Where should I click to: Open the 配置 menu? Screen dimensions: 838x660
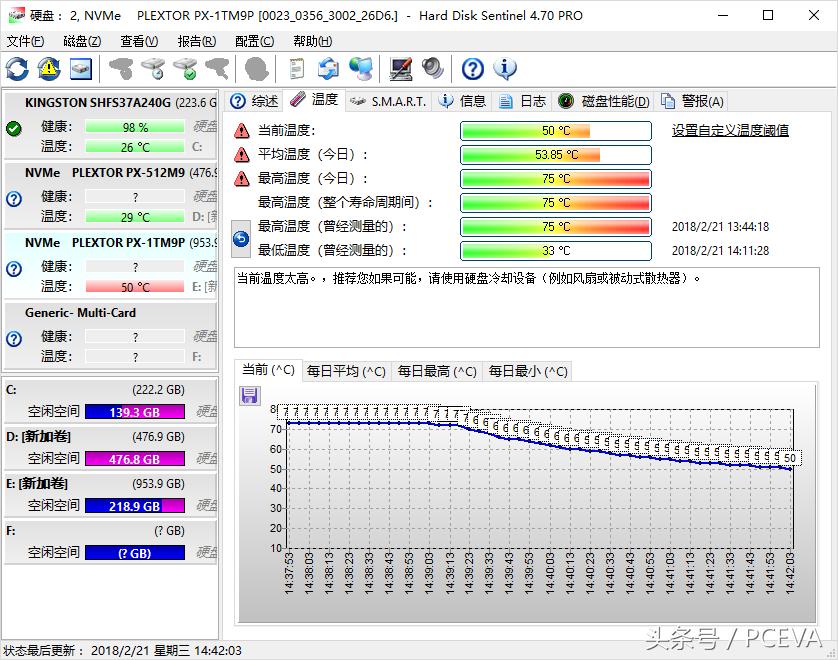coord(253,41)
